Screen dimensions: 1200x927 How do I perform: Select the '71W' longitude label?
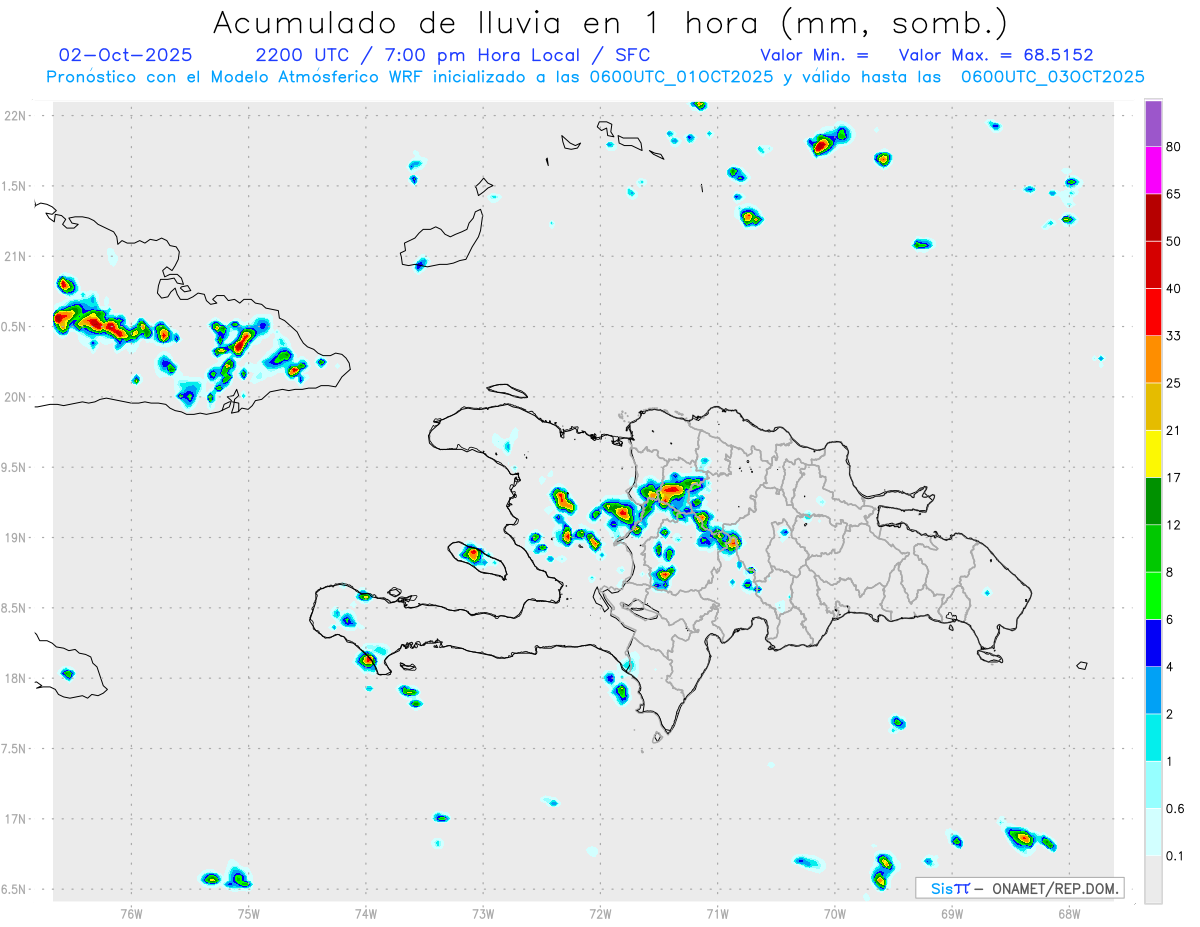click(x=717, y=913)
